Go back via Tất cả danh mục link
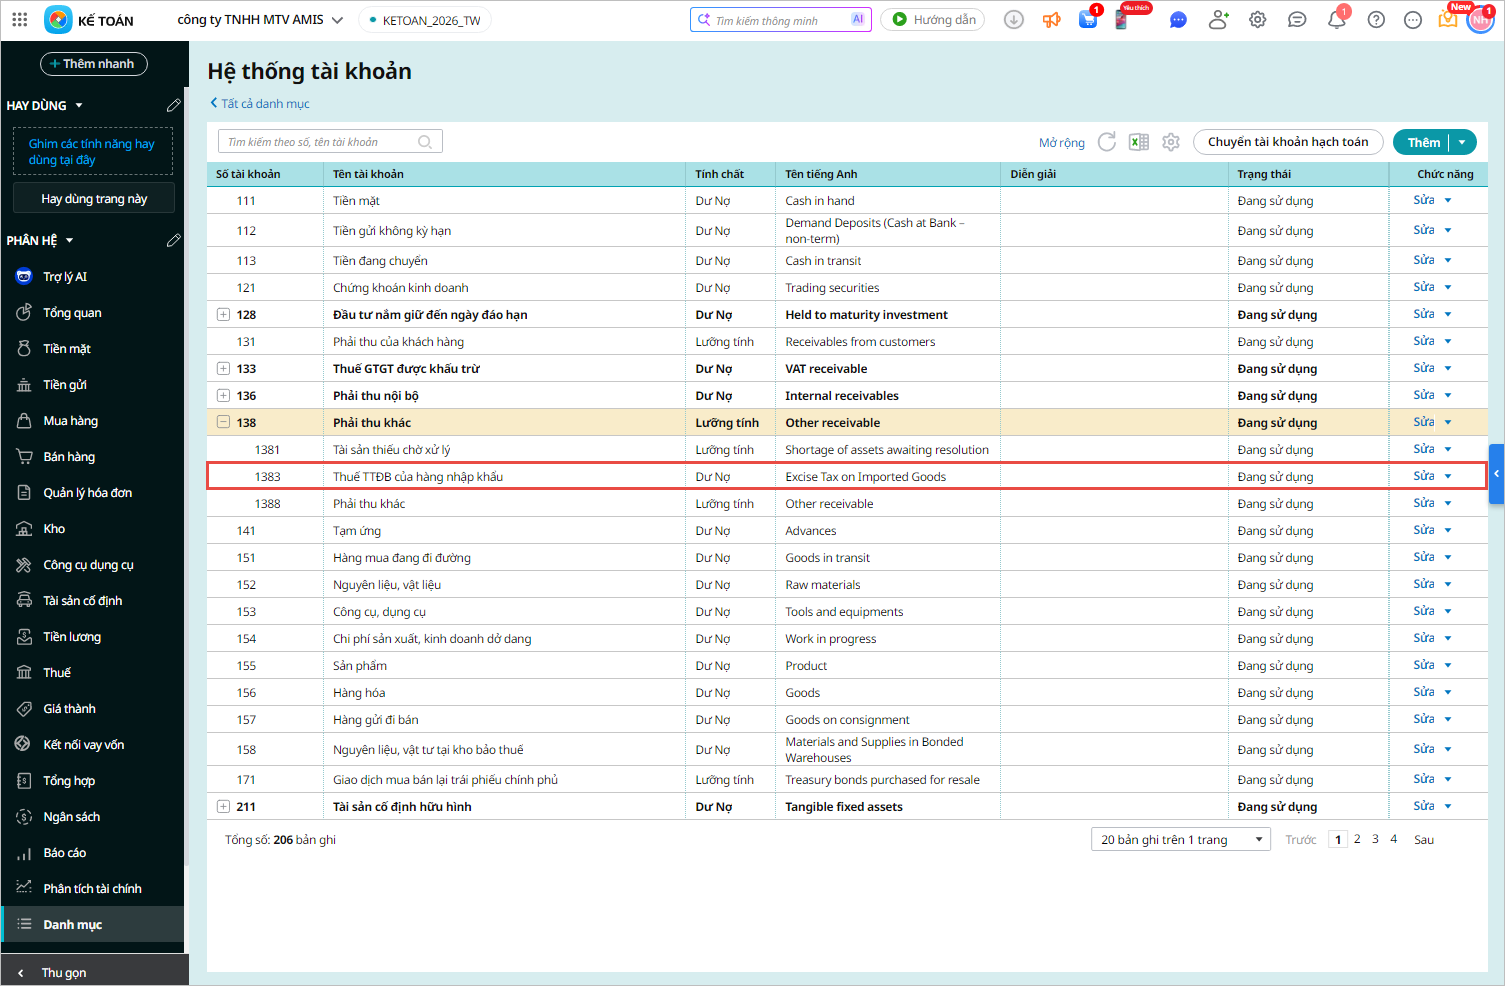1505x986 pixels. (260, 103)
